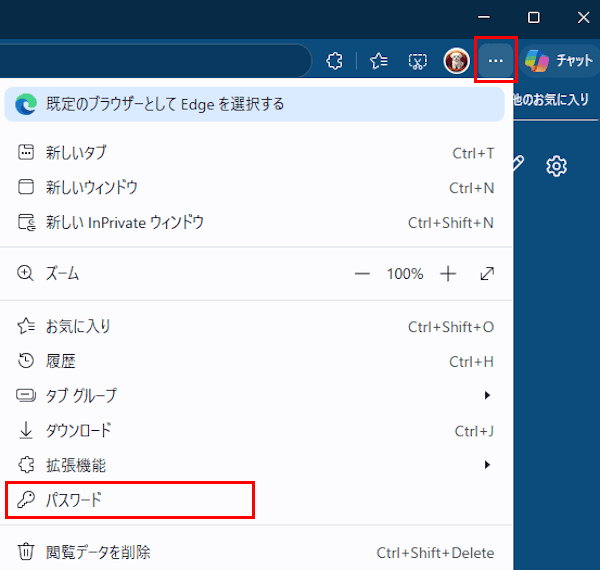Click the tab group icon

tap(26, 395)
